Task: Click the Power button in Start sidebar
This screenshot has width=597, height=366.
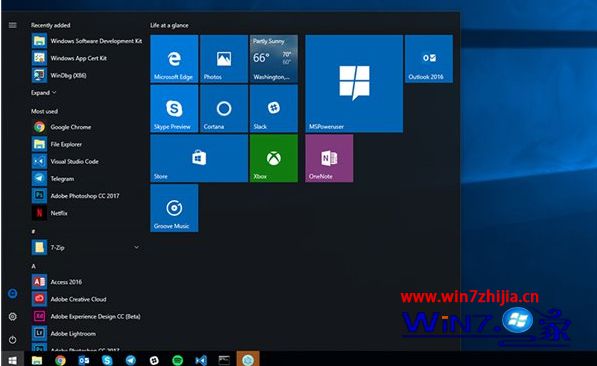Action: pos(13,340)
